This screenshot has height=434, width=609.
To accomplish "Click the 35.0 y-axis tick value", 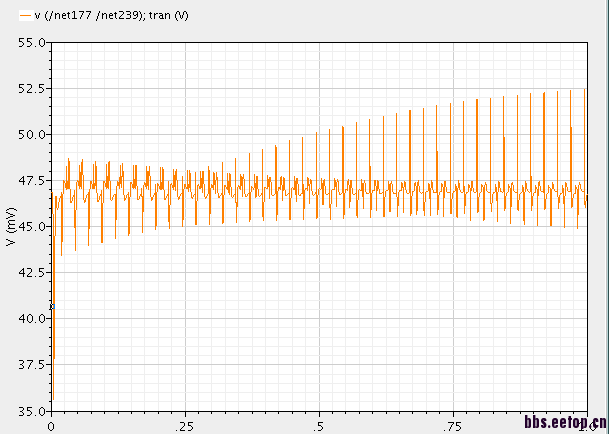I will click(31, 411).
